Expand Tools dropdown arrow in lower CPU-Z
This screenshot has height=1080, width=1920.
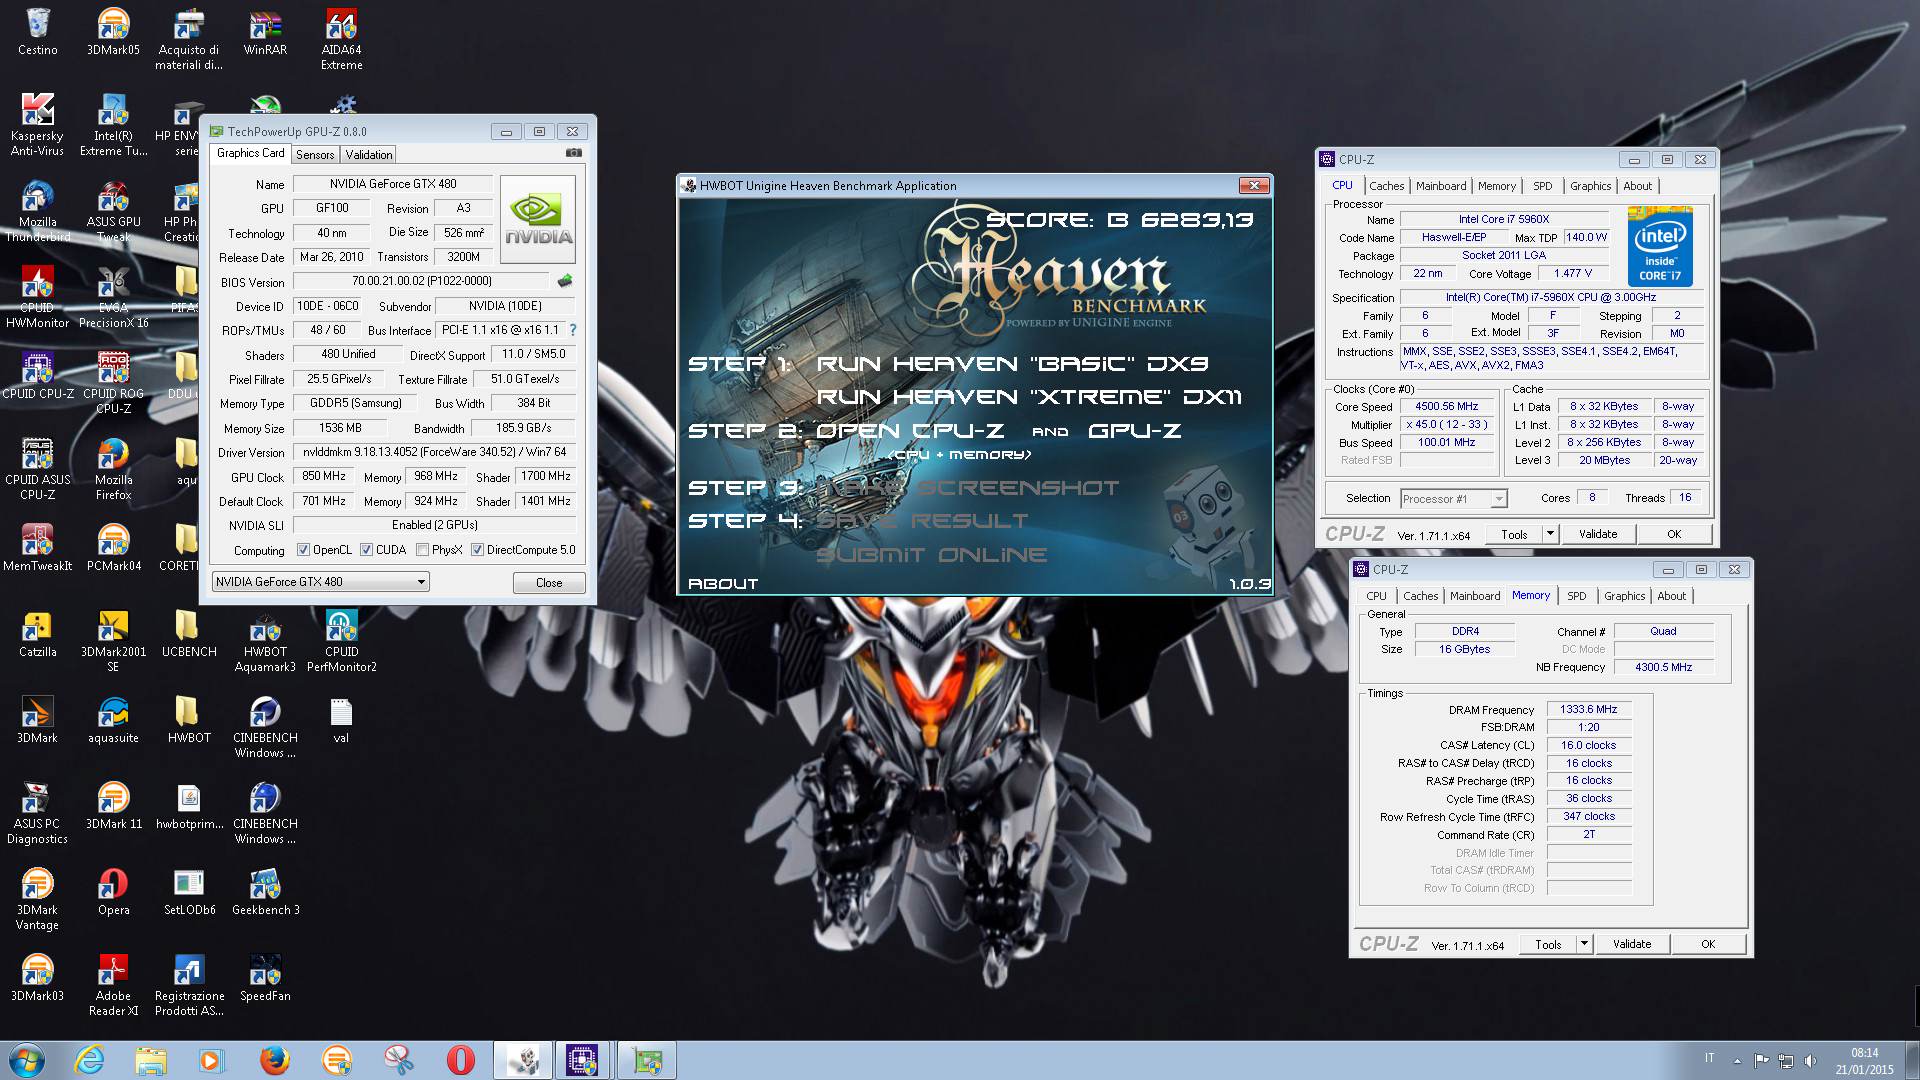[x=1584, y=944]
